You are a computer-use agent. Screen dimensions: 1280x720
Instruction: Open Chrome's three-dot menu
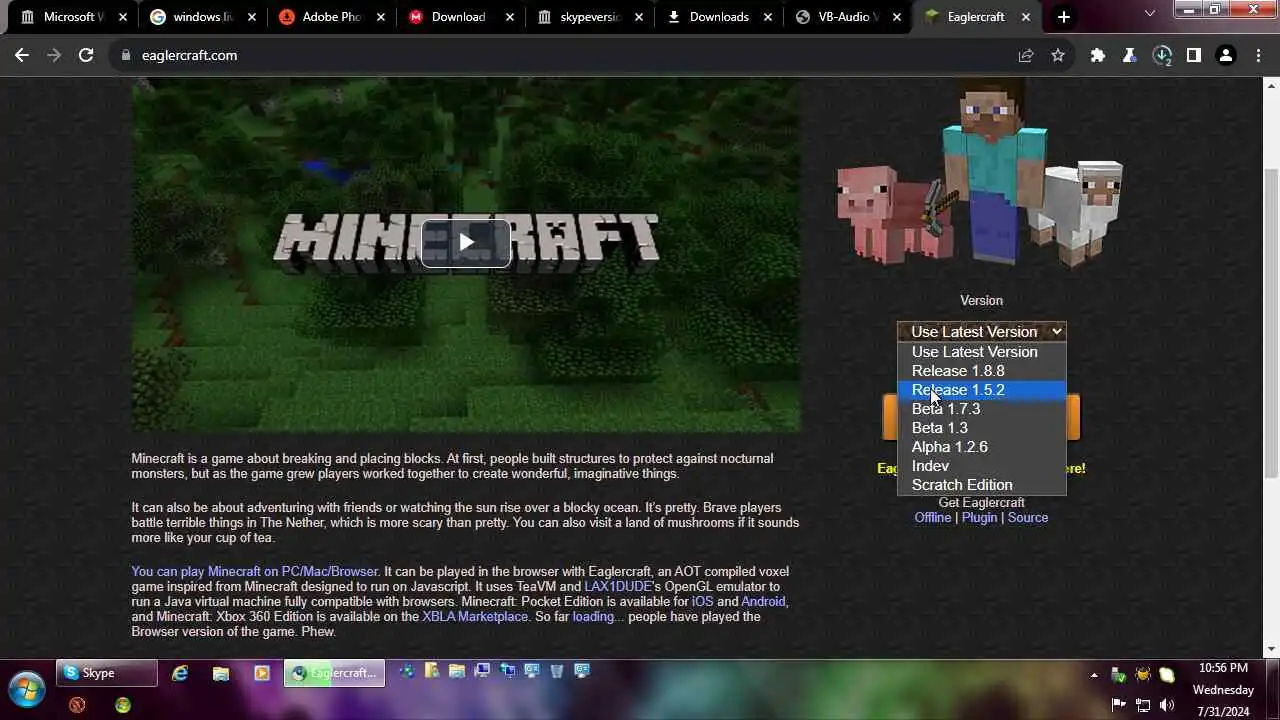point(1257,55)
